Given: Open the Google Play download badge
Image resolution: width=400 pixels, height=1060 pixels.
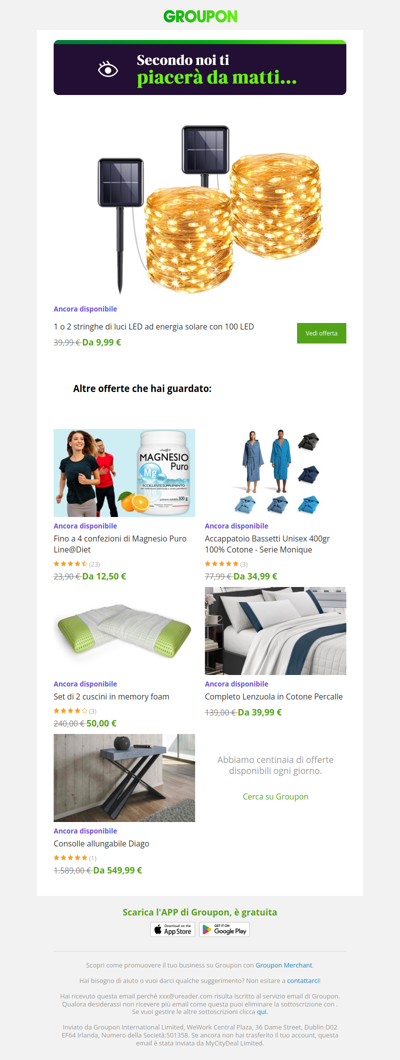Looking at the screenshot, I should pyautogui.click(x=224, y=930).
